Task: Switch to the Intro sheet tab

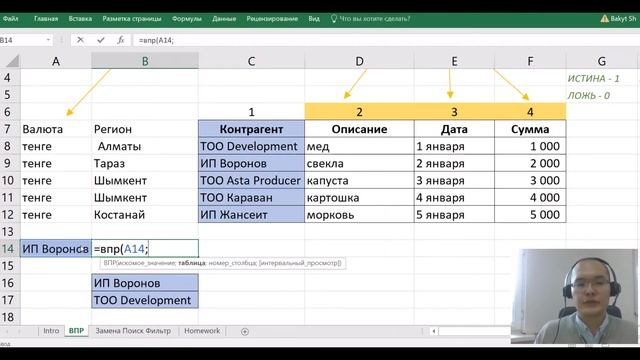Action: click(x=51, y=331)
